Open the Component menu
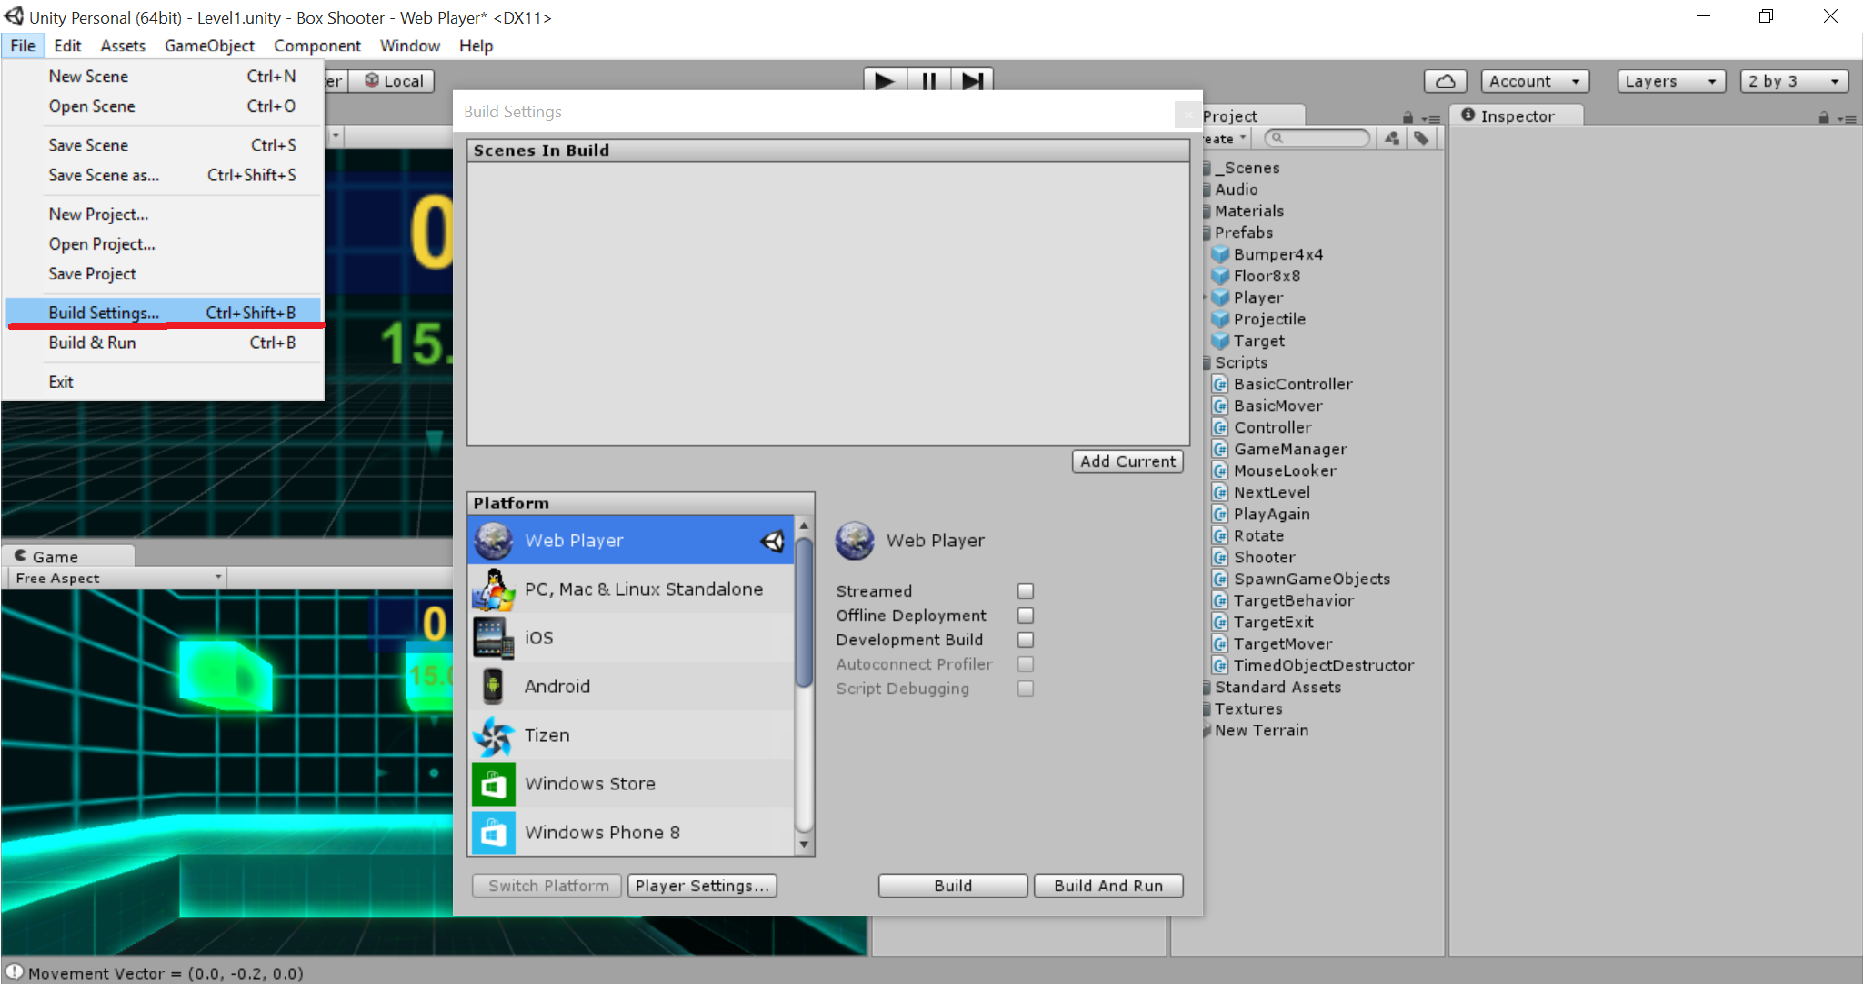 317,45
